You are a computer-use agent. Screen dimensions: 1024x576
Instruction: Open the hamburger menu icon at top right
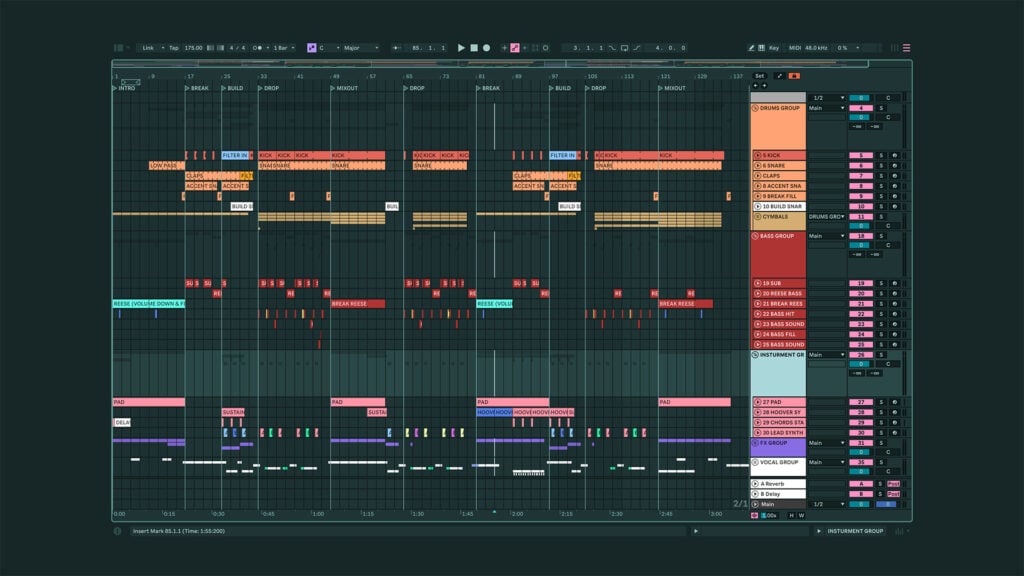[x=906, y=48]
